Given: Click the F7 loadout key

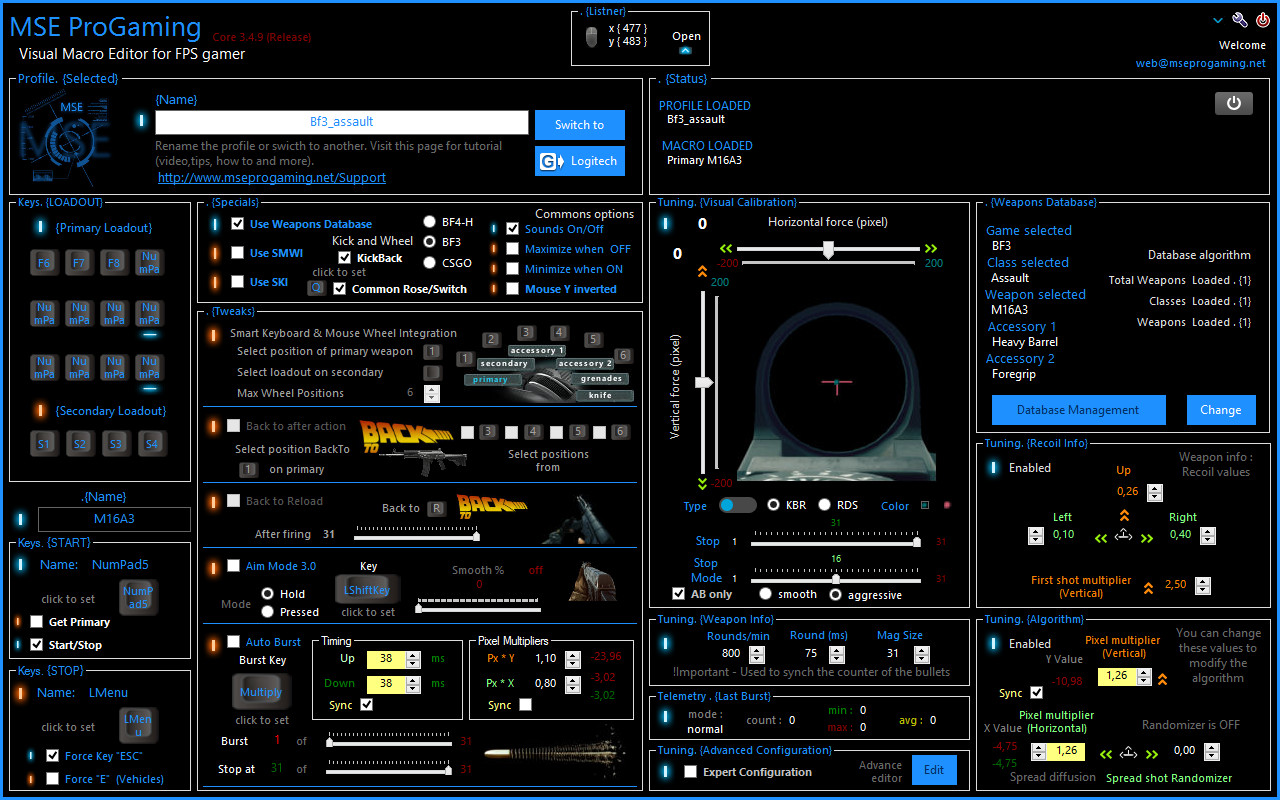Looking at the screenshot, I should click(79, 263).
